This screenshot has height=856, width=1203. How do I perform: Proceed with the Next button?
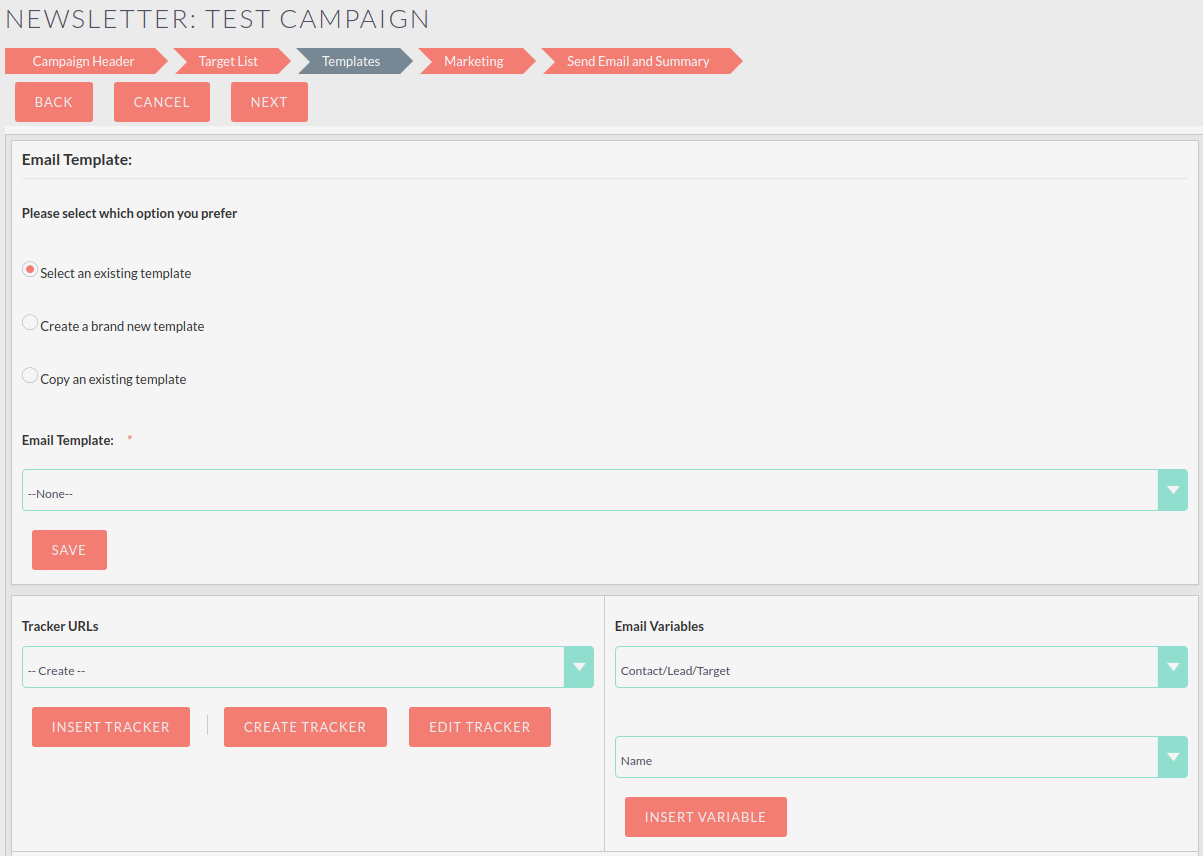[269, 102]
